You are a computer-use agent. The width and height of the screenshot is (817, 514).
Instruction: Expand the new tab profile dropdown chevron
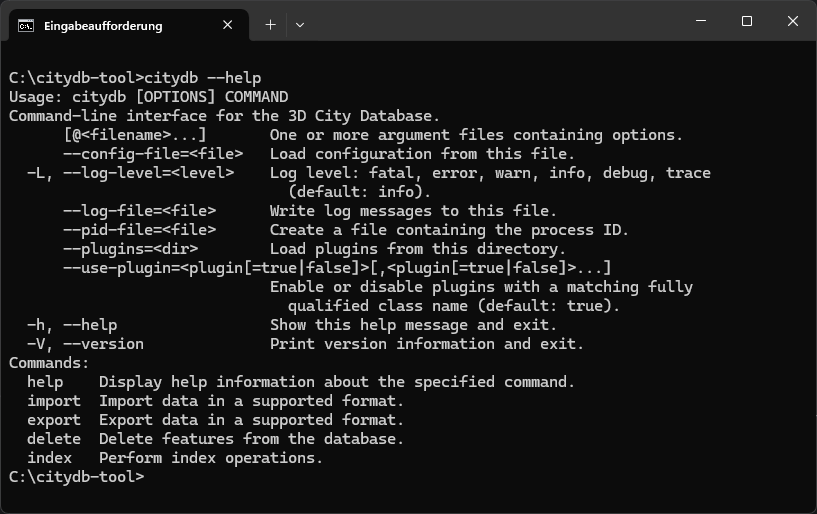click(x=300, y=25)
